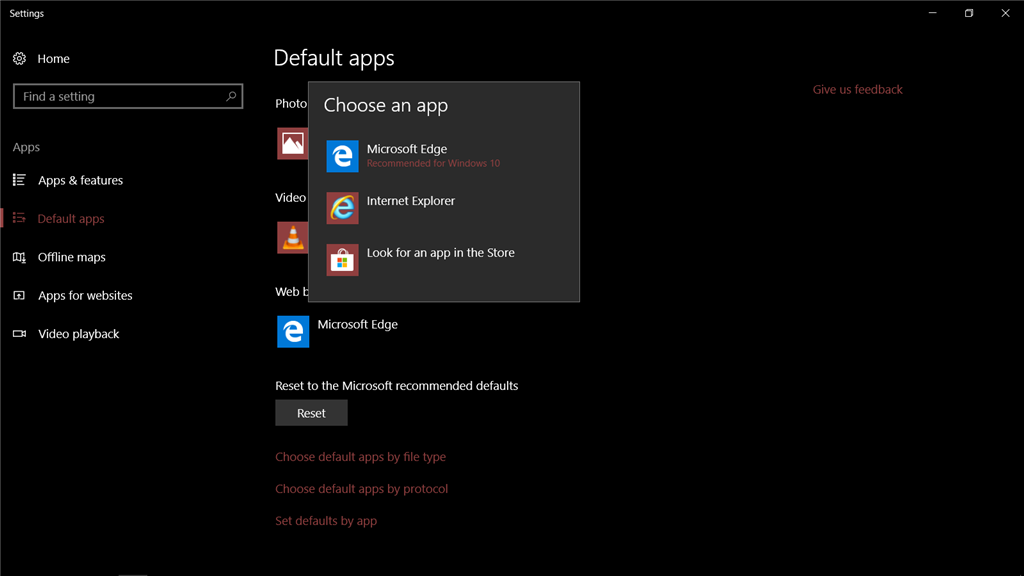Choose Look for an app in the Store
Viewport: 1024px width, 576px height.
(x=444, y=260)
